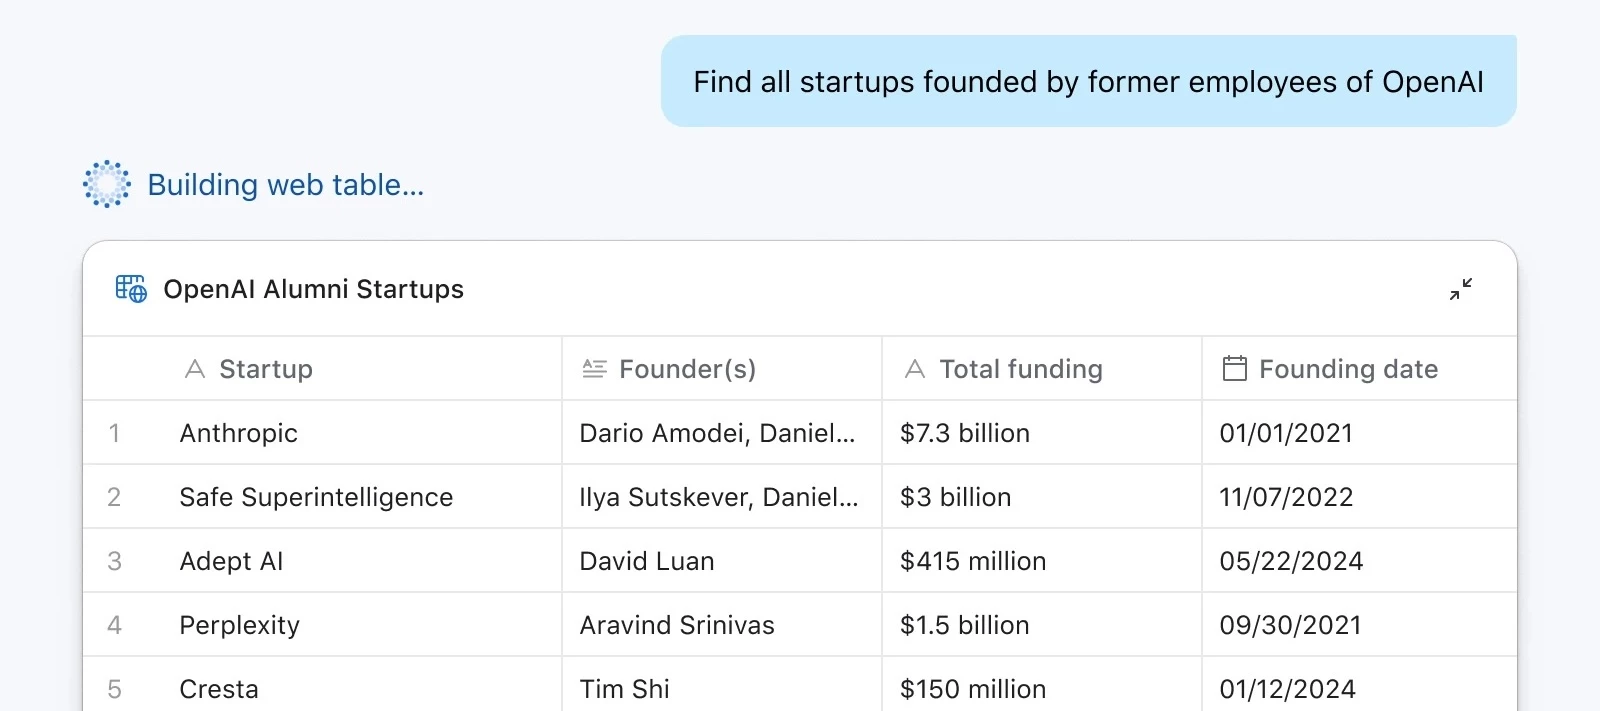This screenshot has height=711, width=1600.
Task: Click the OpenAI Alumni Startups table title
Action: pyautogui.click(x=314, y=289)
